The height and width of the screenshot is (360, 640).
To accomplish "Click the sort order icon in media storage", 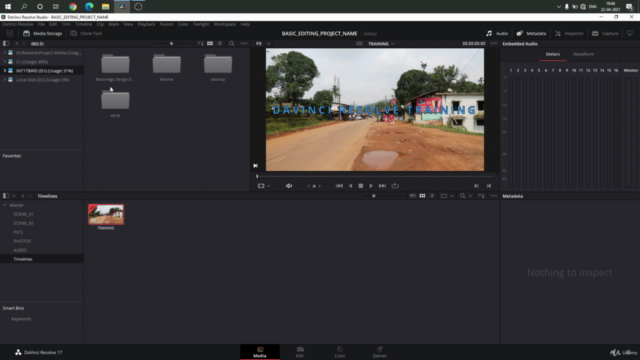I will pyautogui.click(x=200, y=44).
